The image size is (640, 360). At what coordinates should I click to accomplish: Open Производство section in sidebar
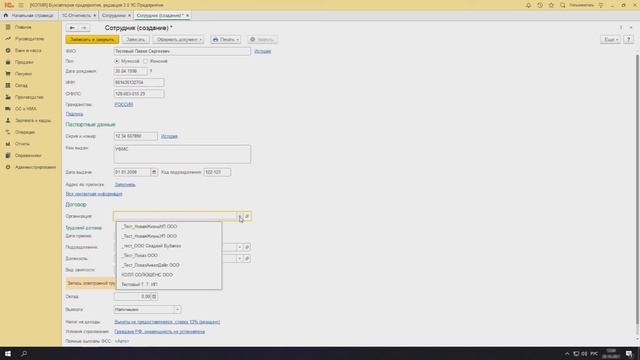coord(29,97)
